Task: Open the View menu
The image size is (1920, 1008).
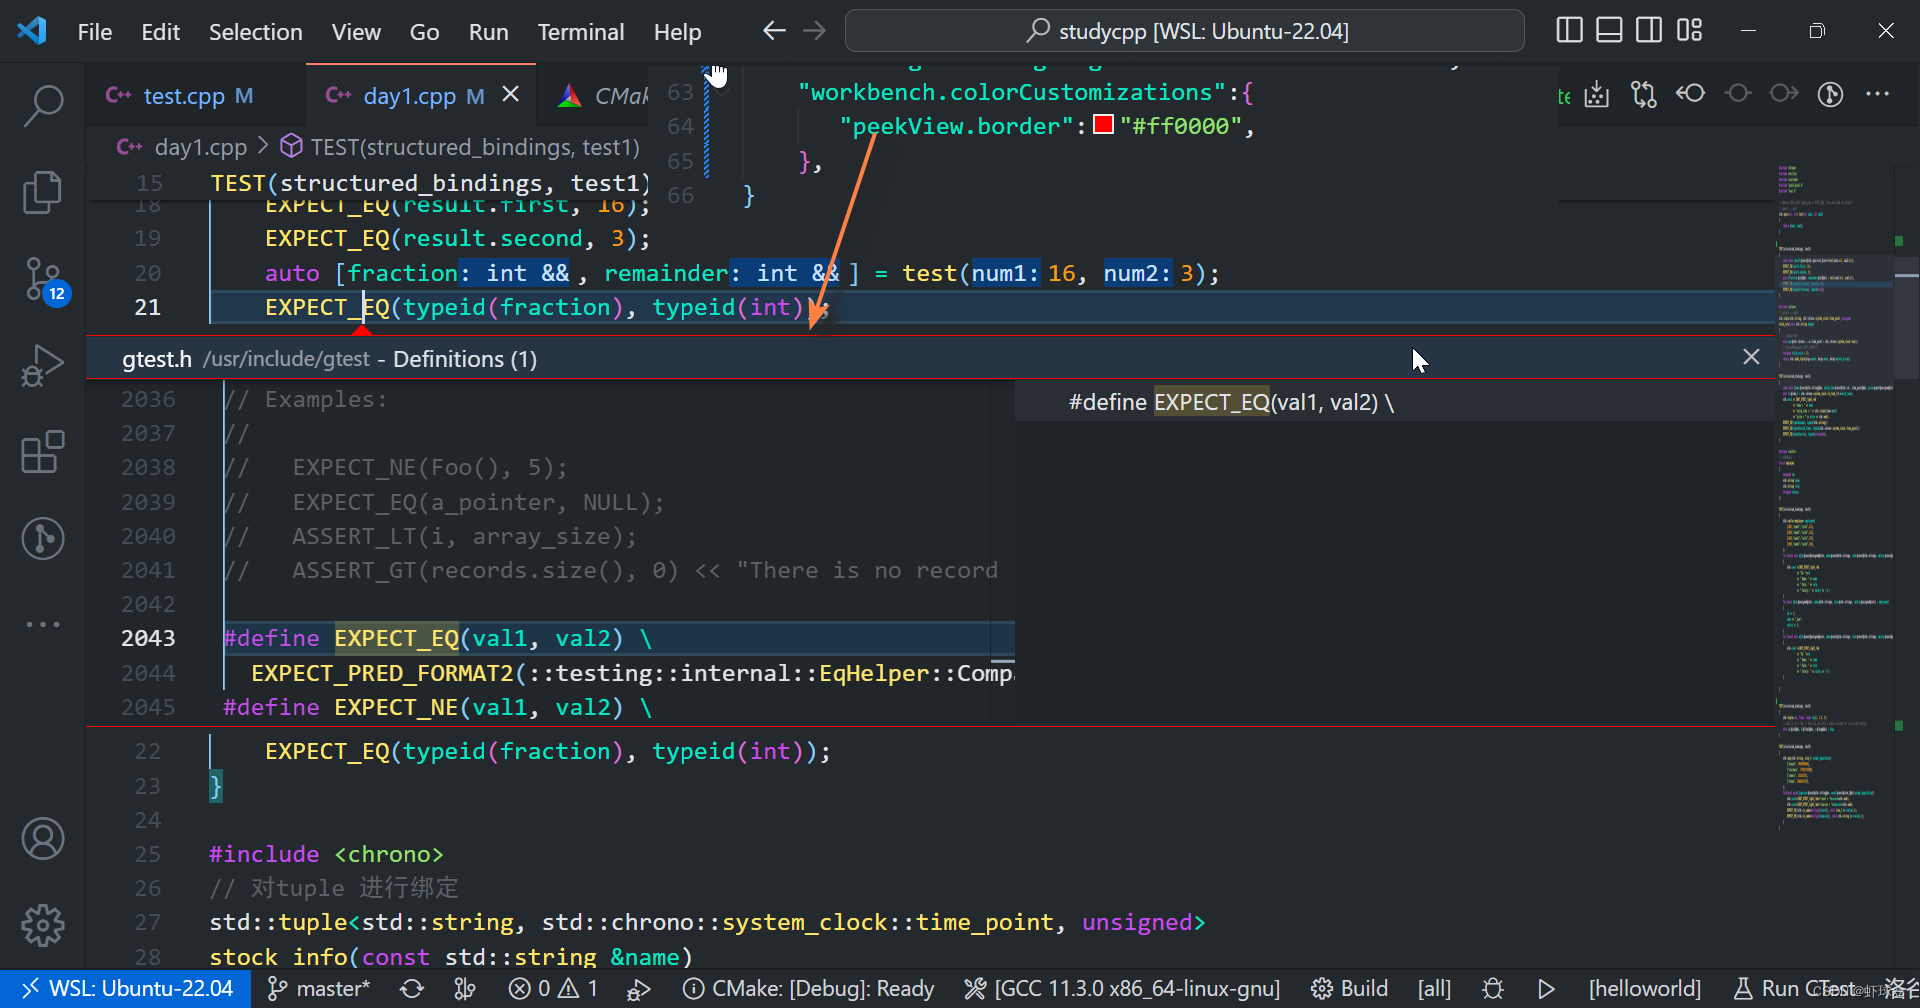Action: point(356,32)
